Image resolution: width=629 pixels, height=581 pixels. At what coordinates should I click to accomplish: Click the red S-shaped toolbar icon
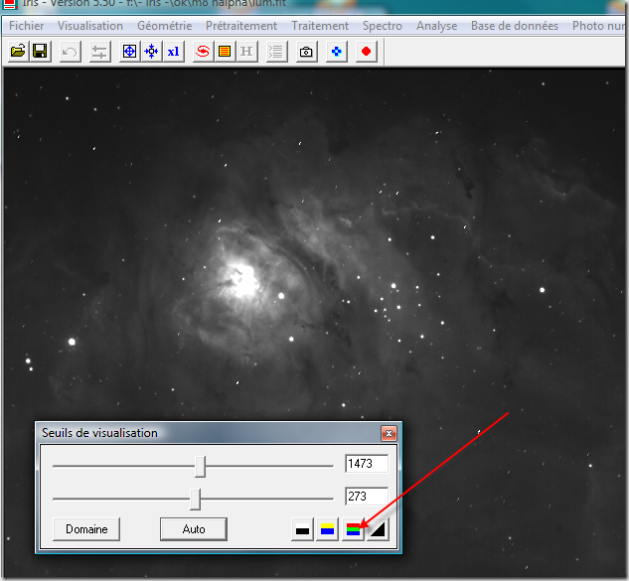coord(203,51)
